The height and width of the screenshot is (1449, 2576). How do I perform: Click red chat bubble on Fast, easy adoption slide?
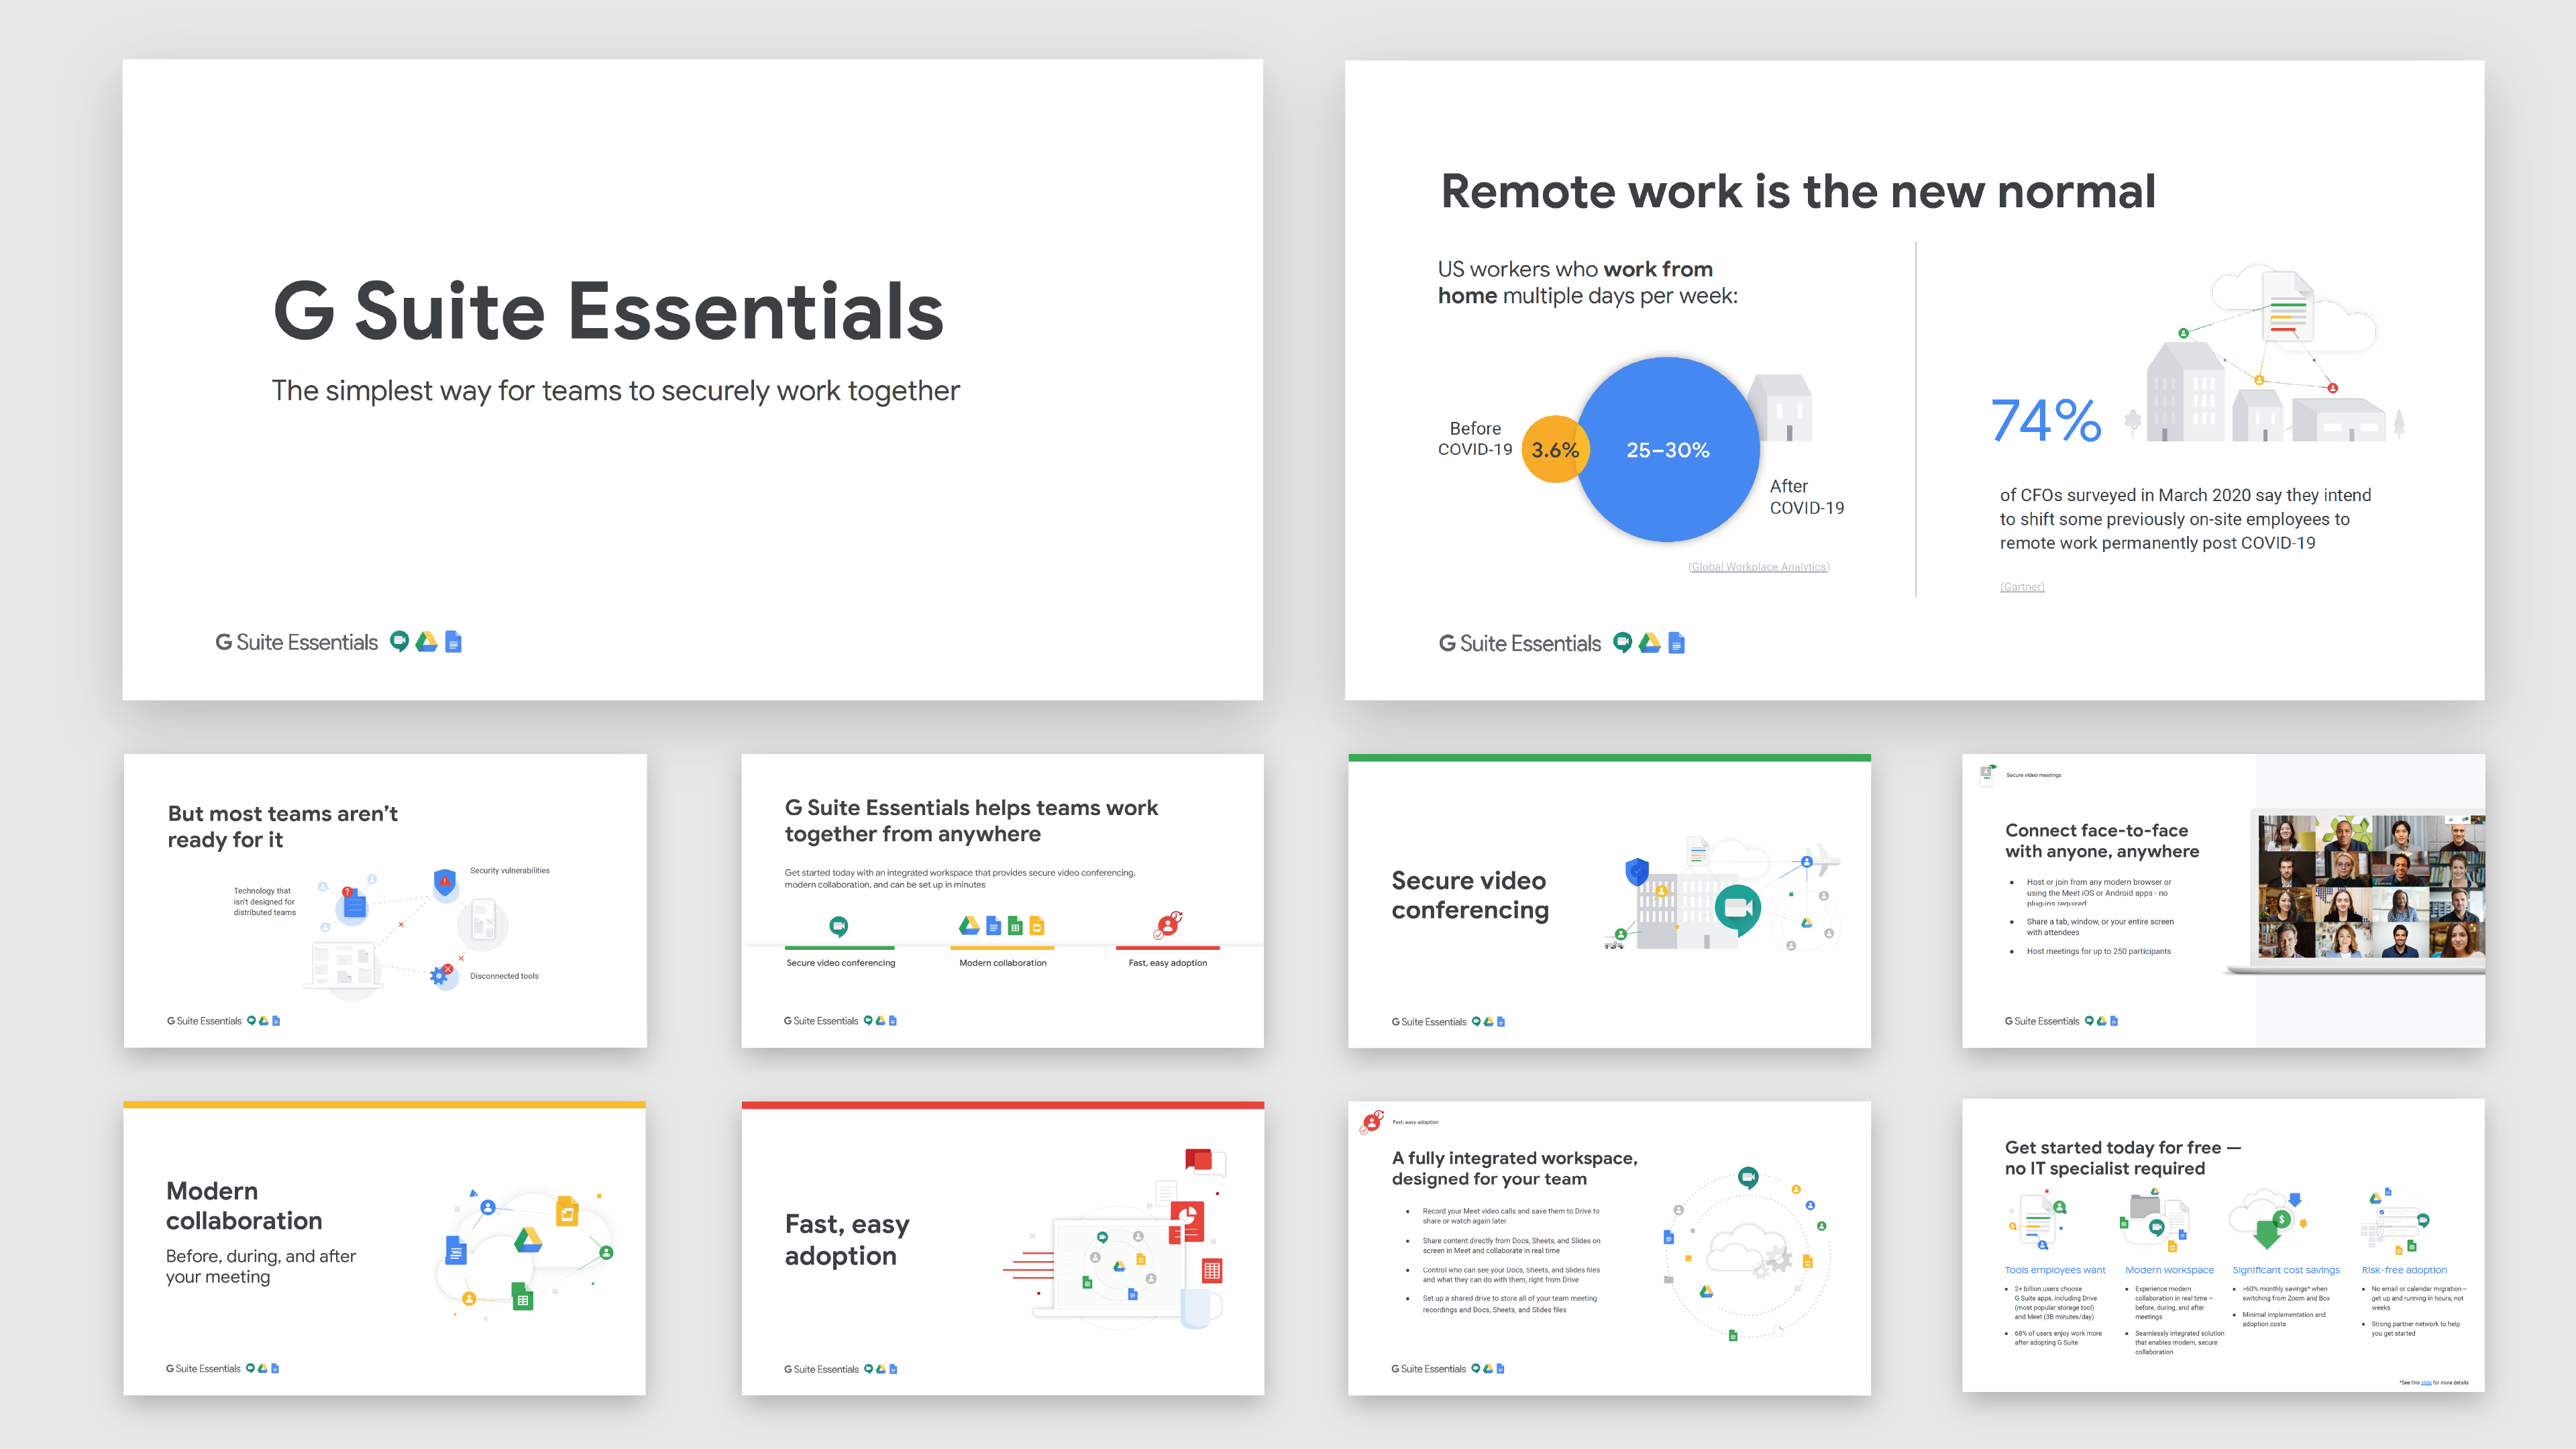(x=1199, y=1160)
